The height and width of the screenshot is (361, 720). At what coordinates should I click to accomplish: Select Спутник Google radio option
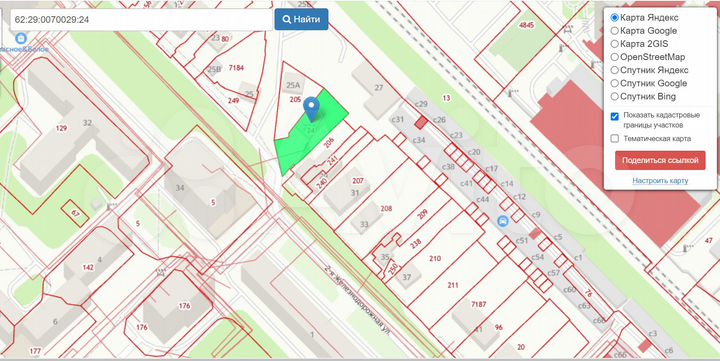(x=614, y=83)
